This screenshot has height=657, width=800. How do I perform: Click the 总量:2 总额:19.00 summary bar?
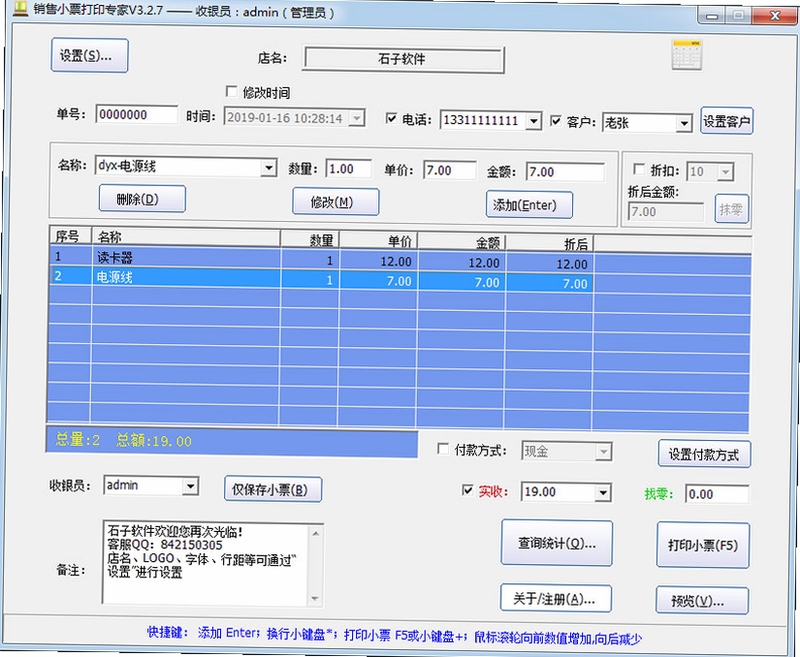pos(232,441)
